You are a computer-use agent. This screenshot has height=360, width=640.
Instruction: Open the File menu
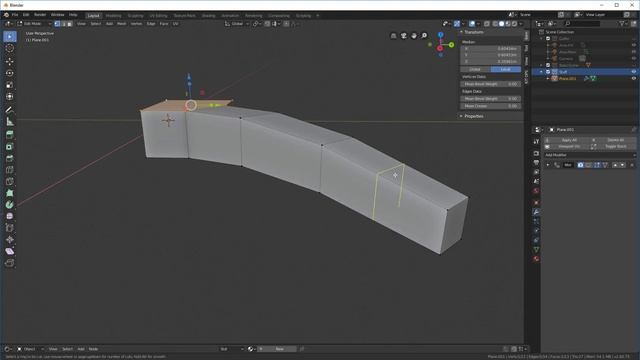[15, 15]
